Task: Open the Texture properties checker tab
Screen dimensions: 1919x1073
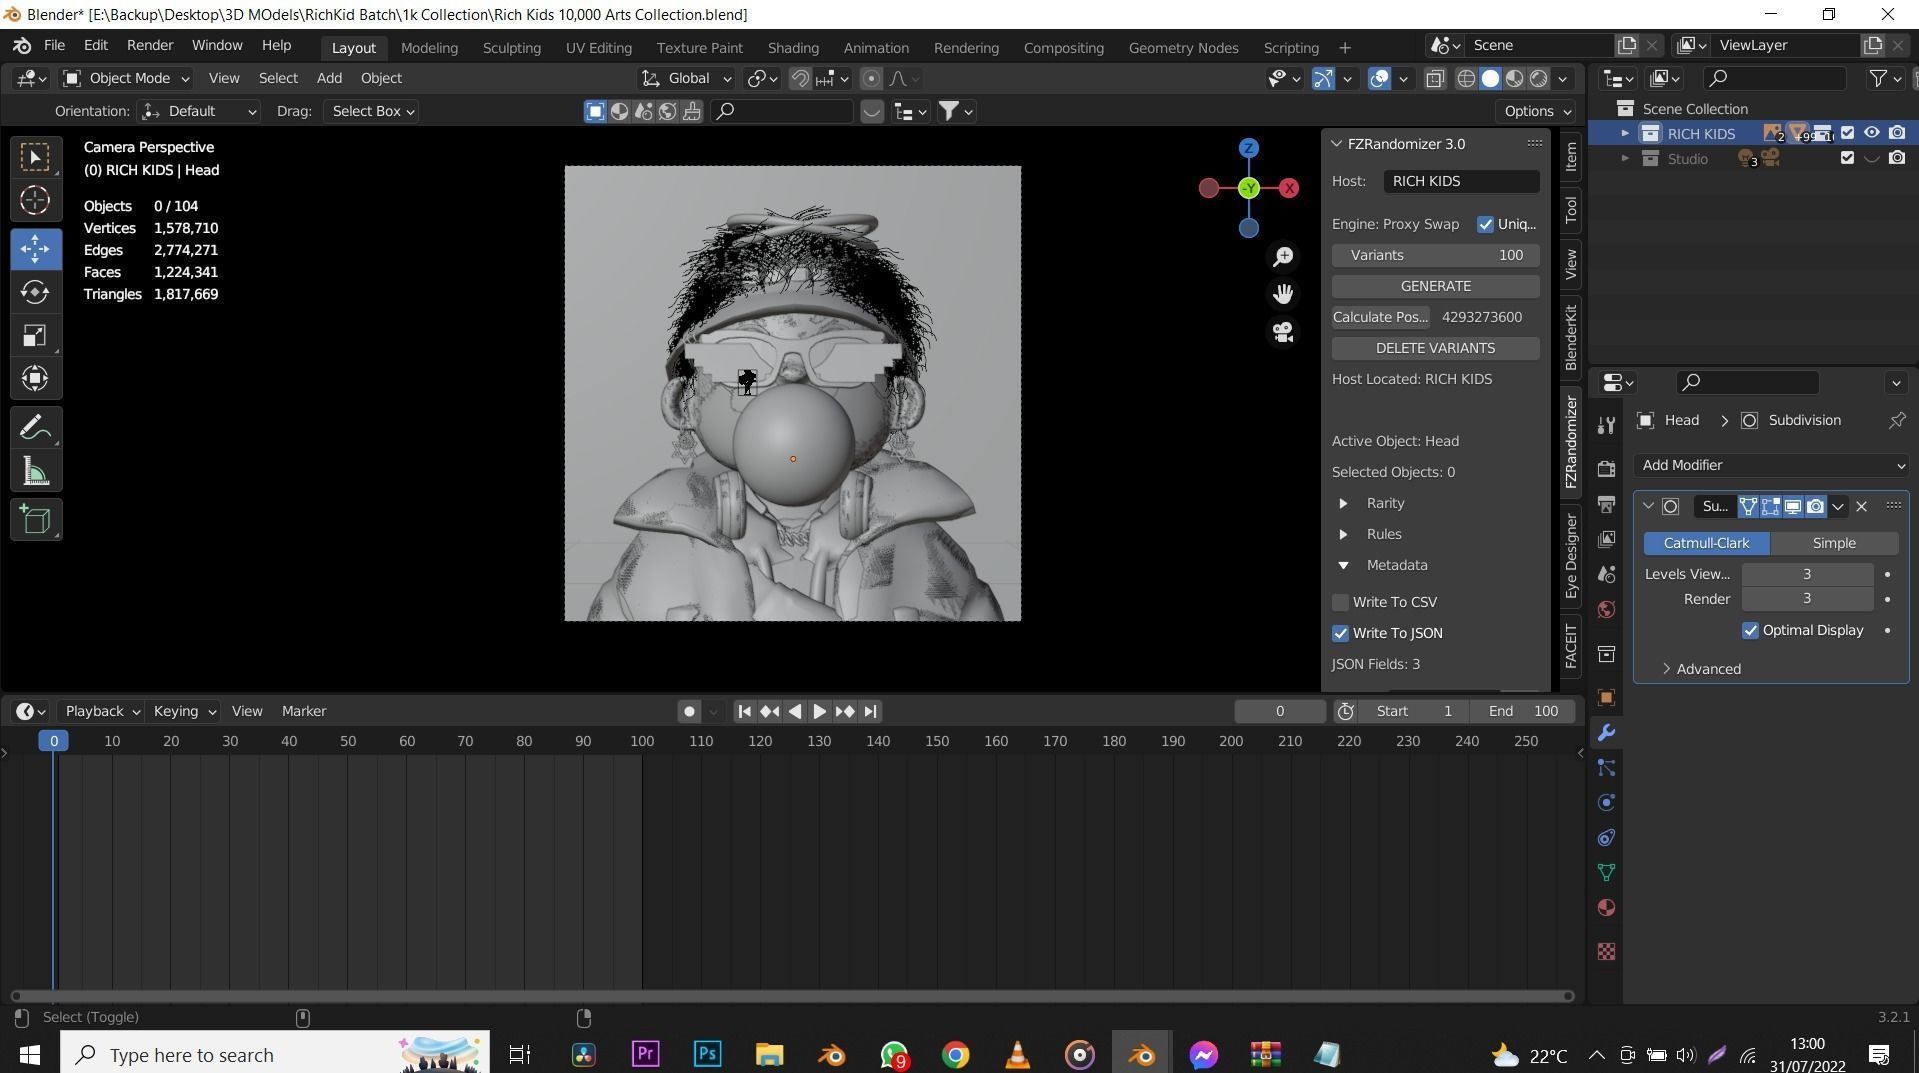Action: tap(1606, 951)
